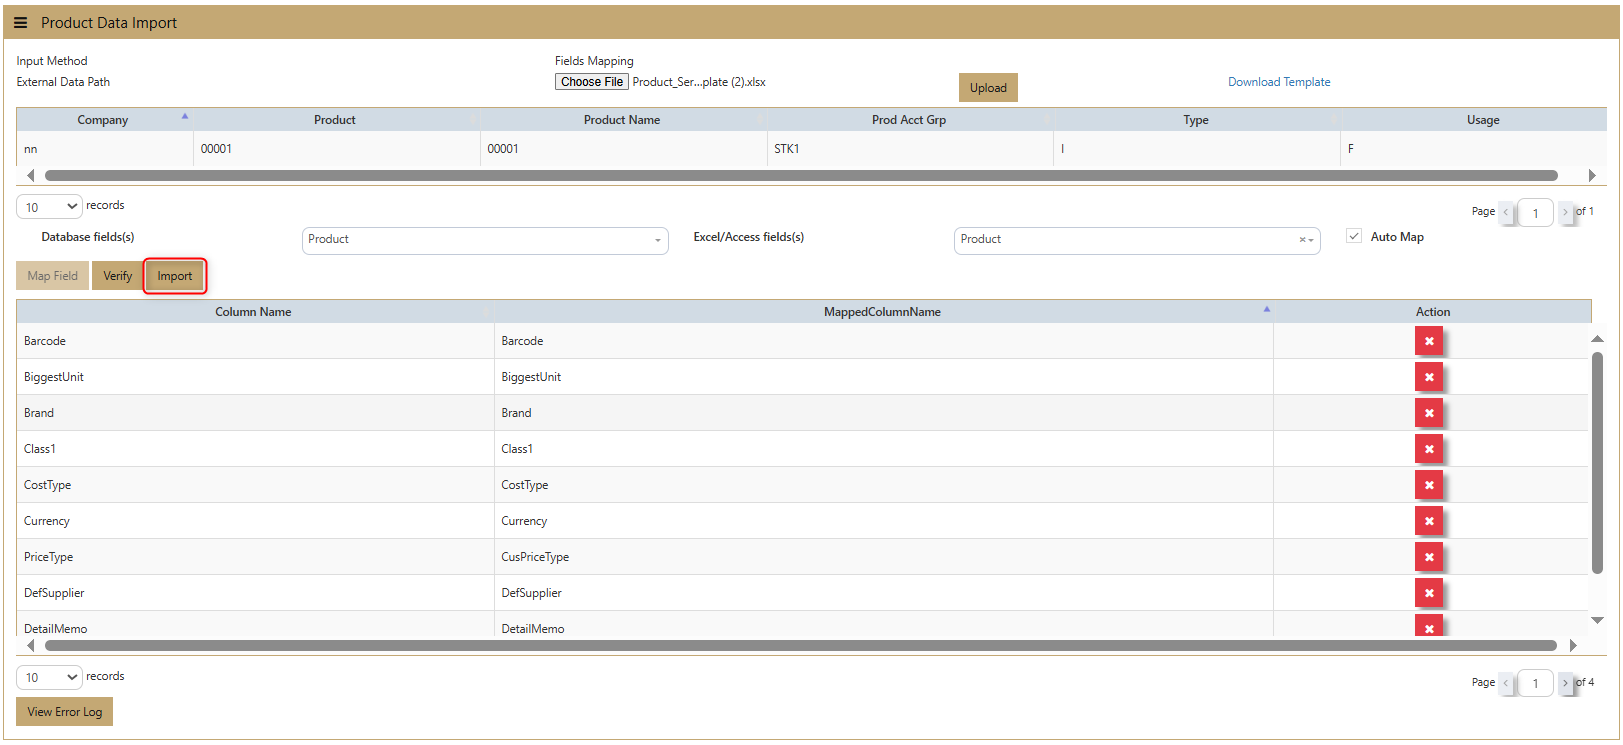Delete the Brand mapping row
Image resolution: width=1623 pixels, height=745 pixels.
click(x=1428, y=413)
